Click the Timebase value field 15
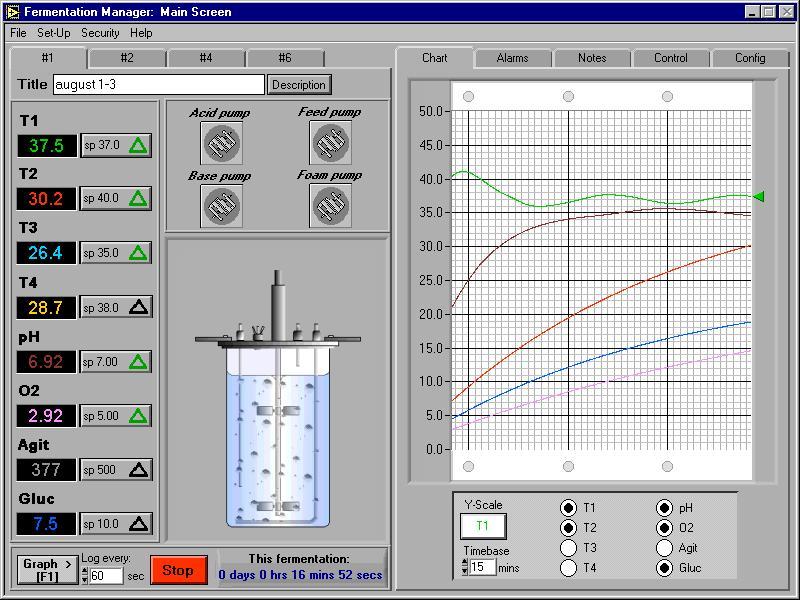Screen dimensions: 800x600 click(x=483, y=567)
